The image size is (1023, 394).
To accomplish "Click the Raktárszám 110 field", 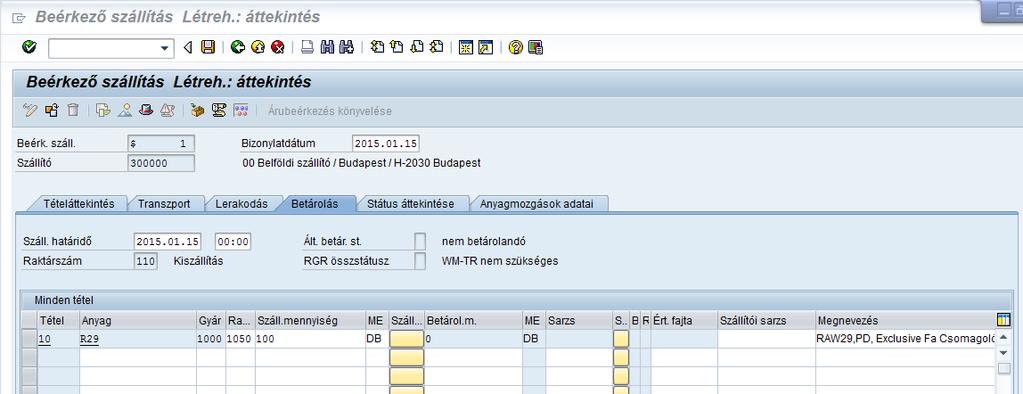I will (145, 261).
